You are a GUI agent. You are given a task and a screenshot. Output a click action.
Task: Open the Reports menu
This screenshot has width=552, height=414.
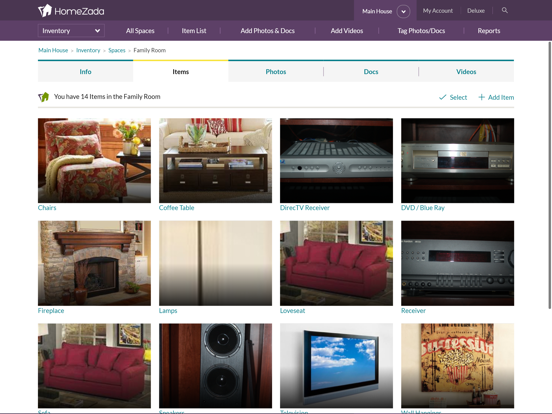[x=489, y=31]
